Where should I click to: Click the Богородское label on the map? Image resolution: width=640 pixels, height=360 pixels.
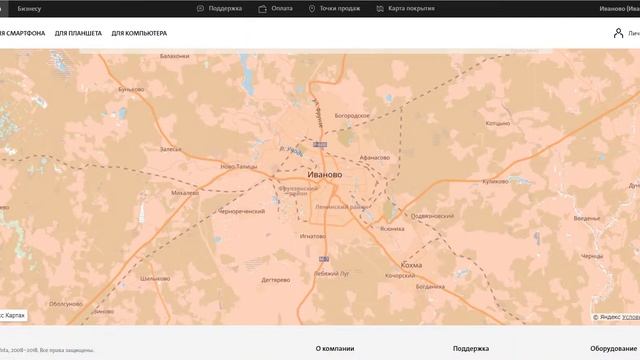tap(352, 116)
